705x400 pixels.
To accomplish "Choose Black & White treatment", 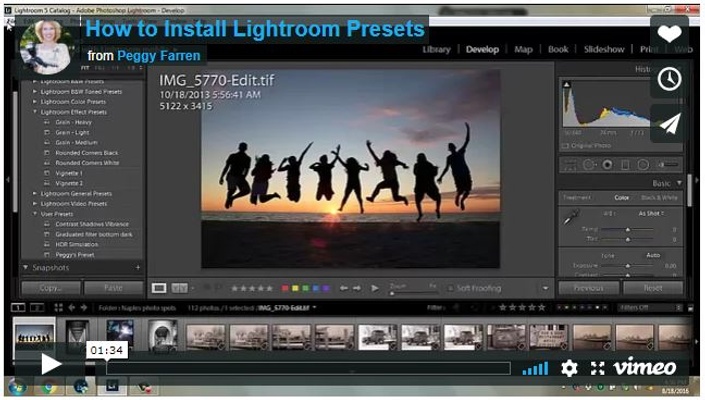I will tap(659, 198).
